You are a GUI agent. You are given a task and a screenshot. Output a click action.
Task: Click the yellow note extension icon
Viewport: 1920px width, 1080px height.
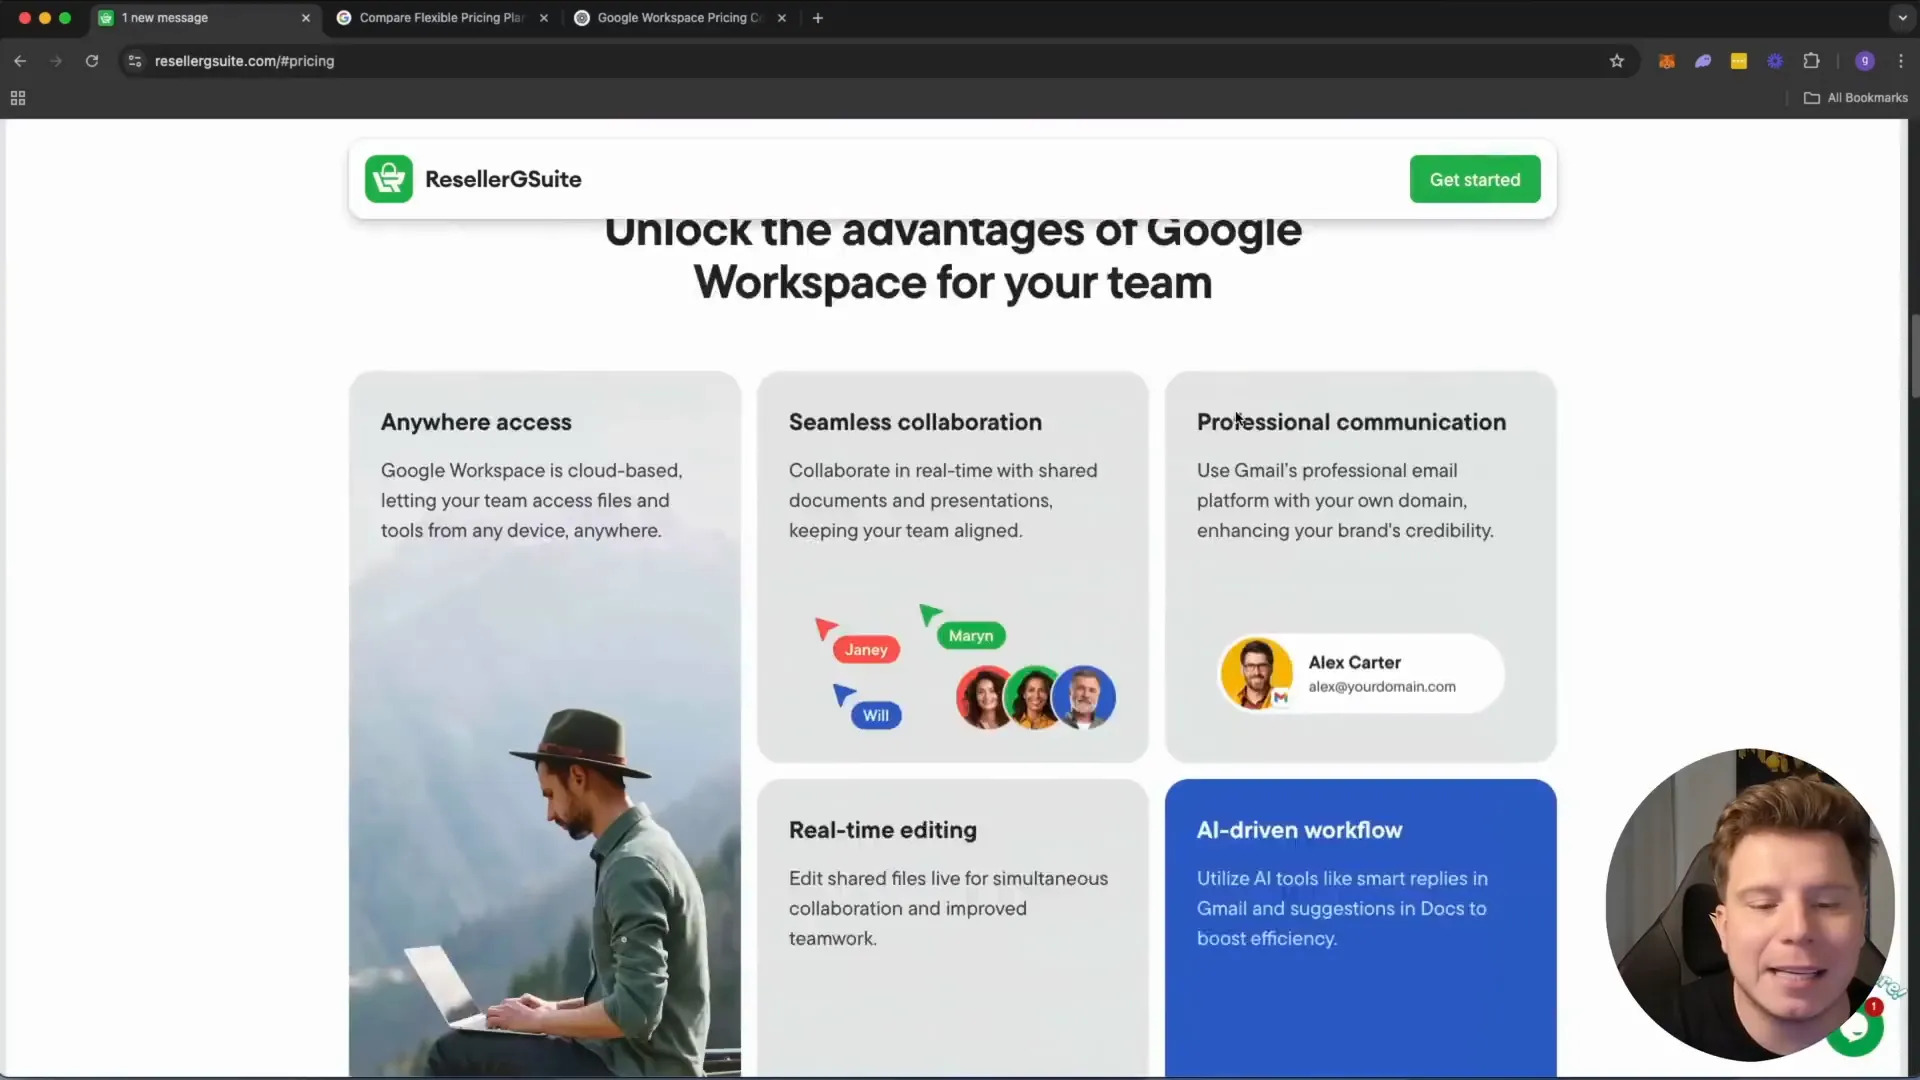1739,61
